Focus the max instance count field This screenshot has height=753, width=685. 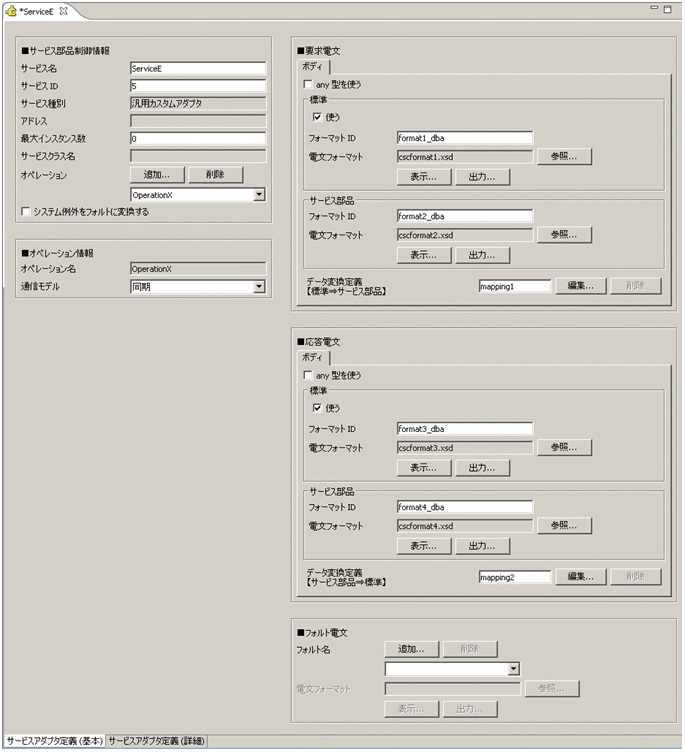tap(198, 138)
